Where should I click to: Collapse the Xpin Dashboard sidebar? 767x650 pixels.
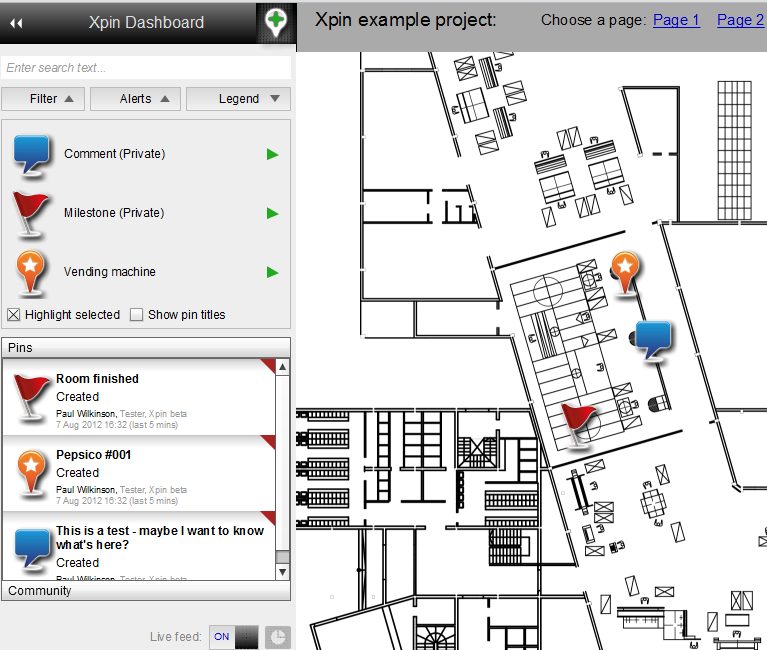pos(16,22)
